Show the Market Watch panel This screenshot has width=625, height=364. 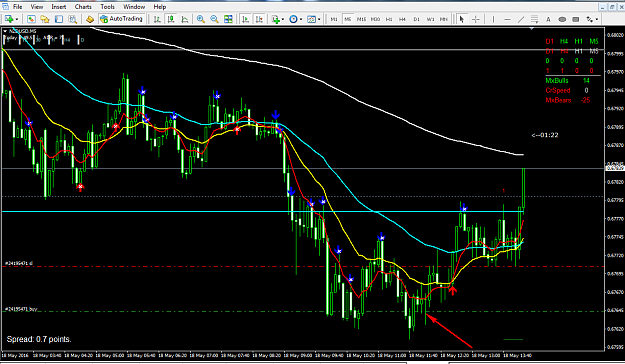tap(31, 19)
